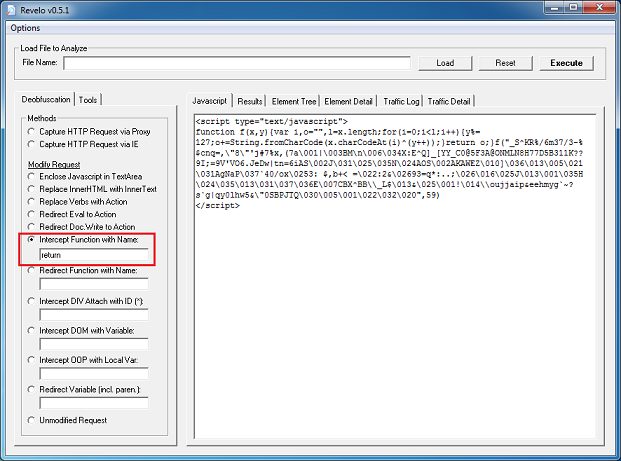Select Capture HTTP Request via Proxy
This screenshot has height=461, width=621.
click(x=33, y=131)
